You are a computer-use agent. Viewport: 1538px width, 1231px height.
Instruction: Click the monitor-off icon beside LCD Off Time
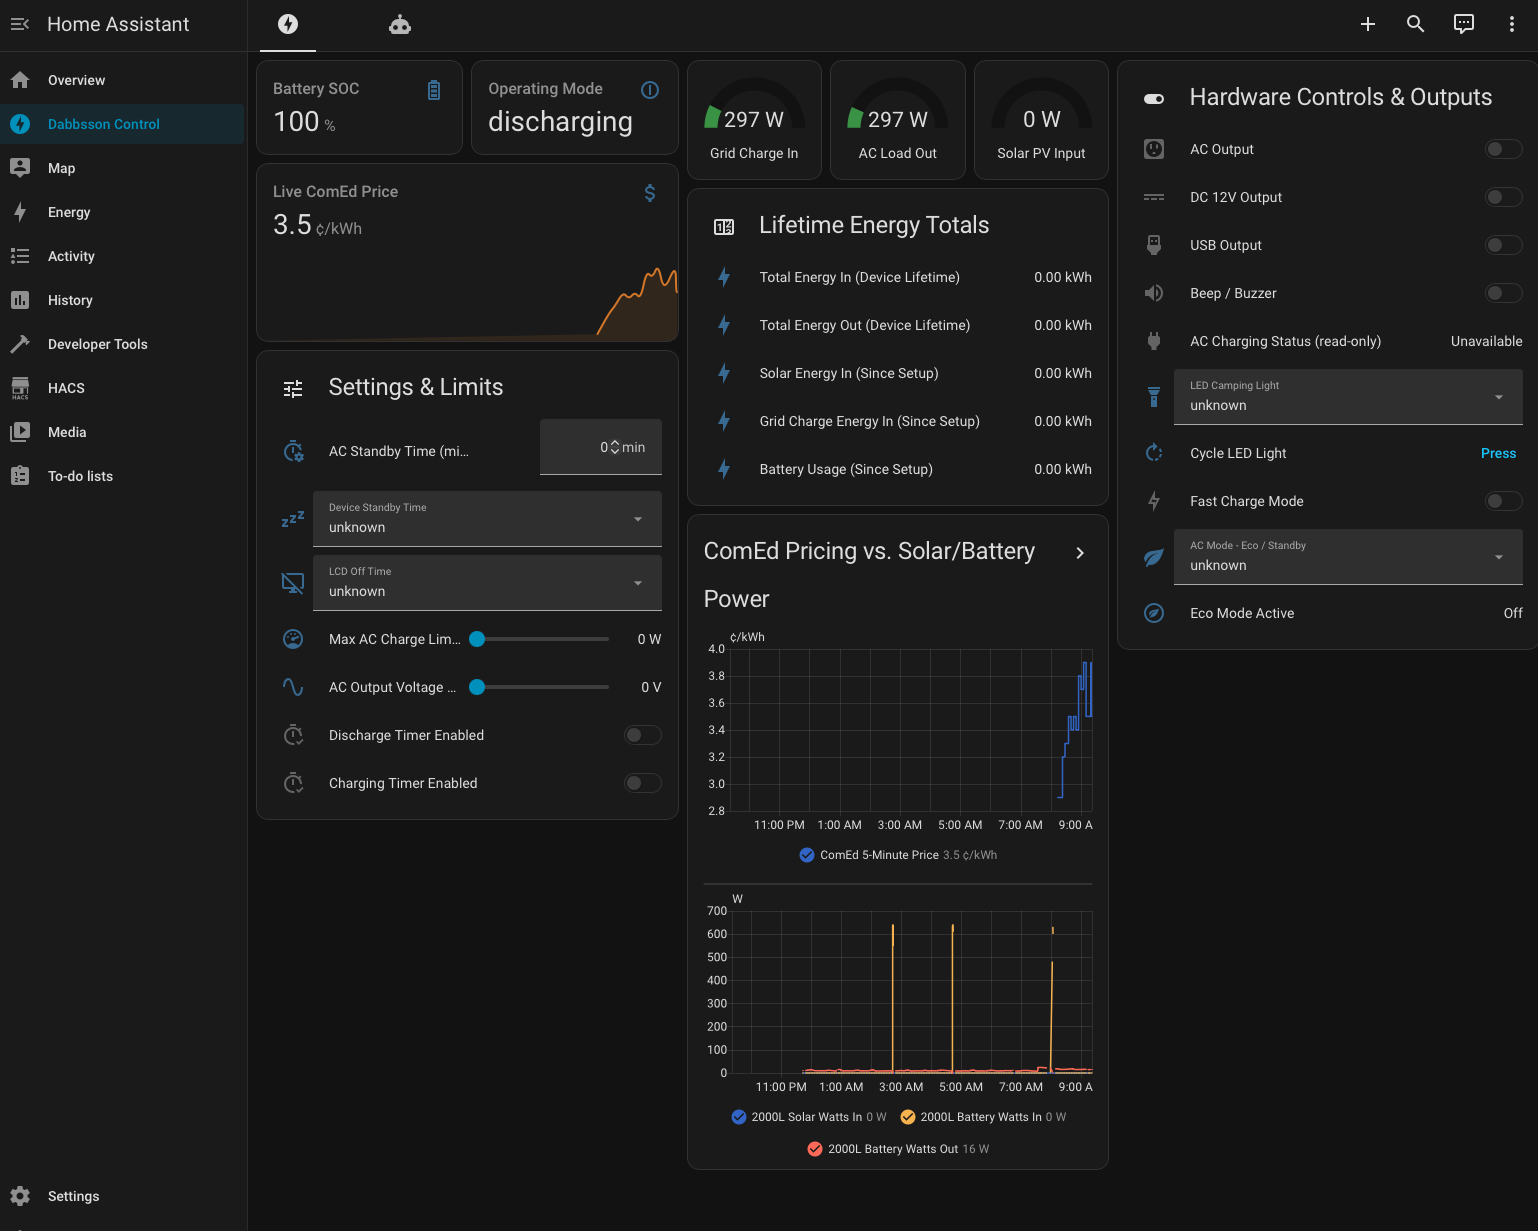293,583
